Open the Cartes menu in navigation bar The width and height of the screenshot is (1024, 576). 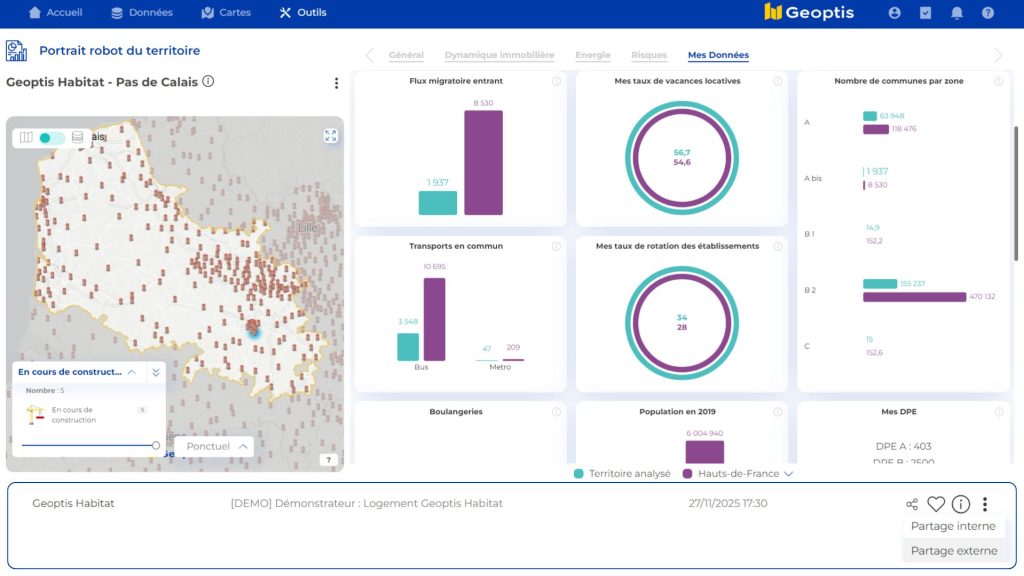pyautogui.click(x=226, y=13)
